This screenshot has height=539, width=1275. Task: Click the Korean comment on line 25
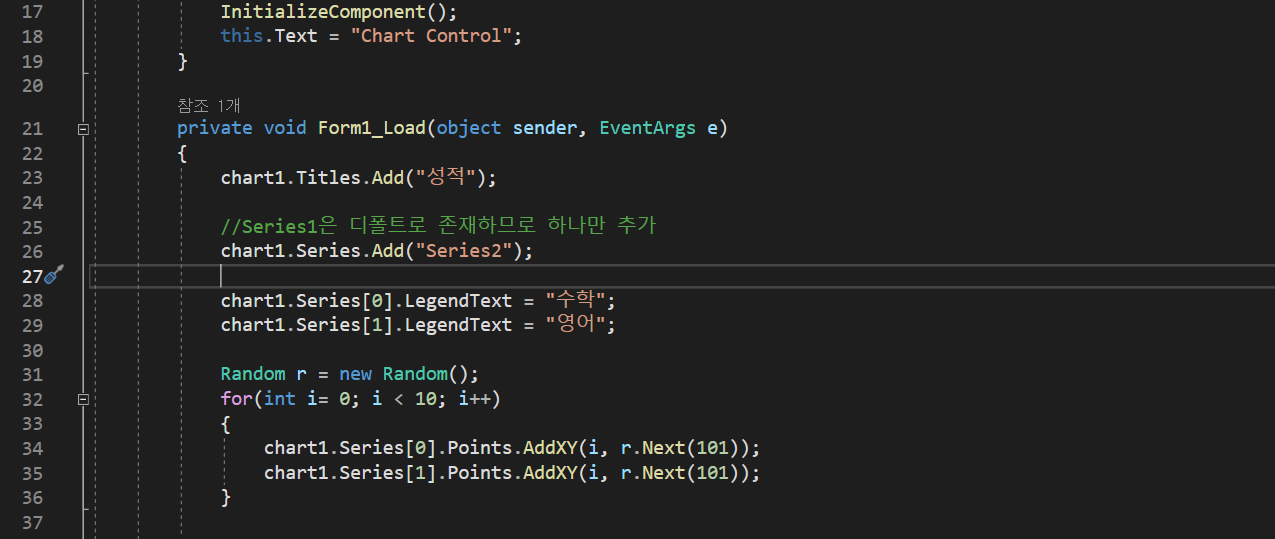(438, 226)
